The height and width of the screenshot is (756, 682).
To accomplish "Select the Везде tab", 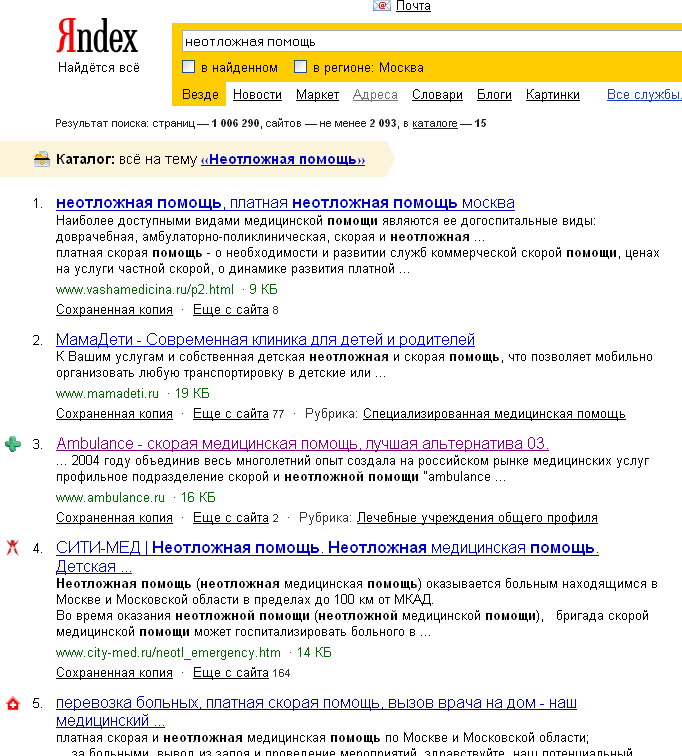I will tap(200, 94).
